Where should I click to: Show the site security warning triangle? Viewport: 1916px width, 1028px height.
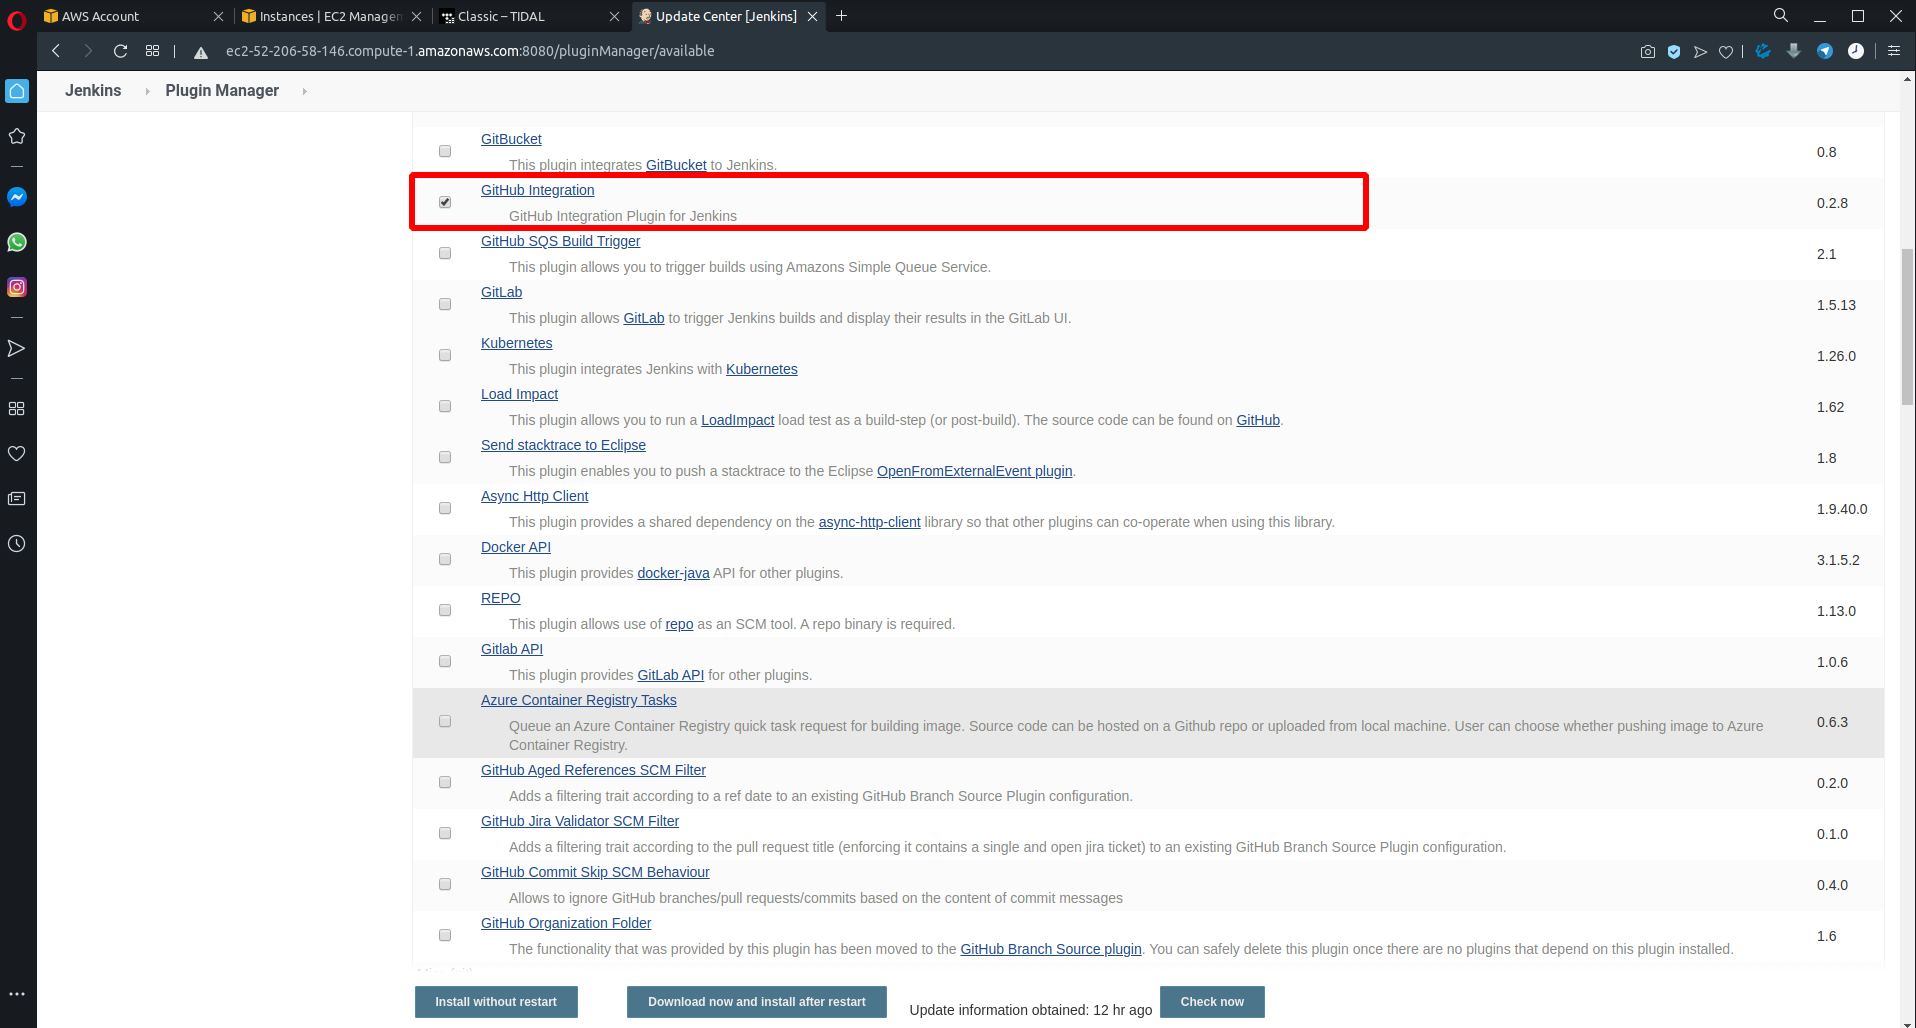pyautogui.click(x=201, y=52)
